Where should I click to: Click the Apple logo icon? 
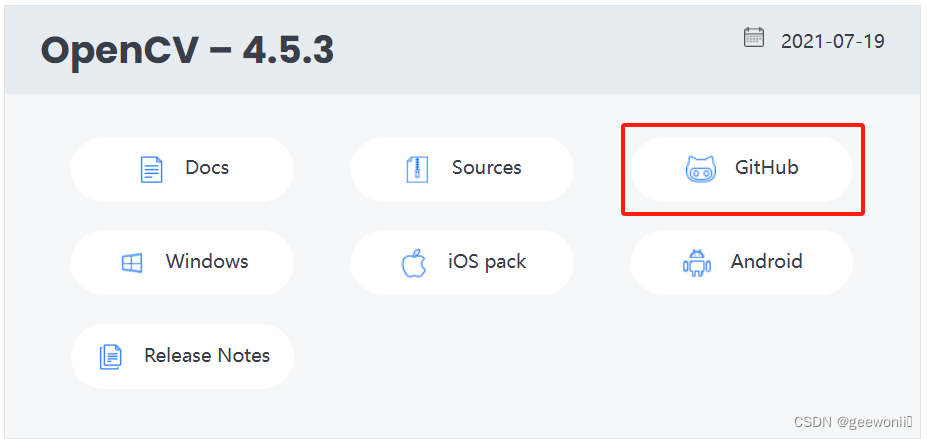pyautogui.click(x=414, y=263)
